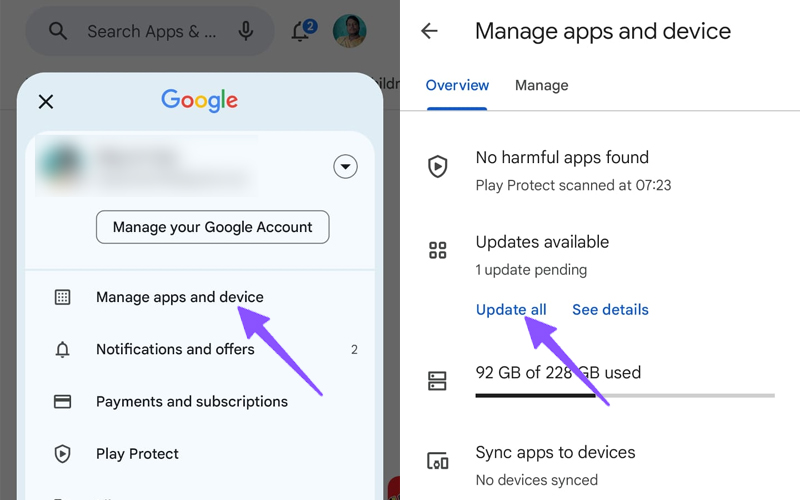Image resolution: width=800 pixels, height=500 pixels.
Task: Click the bell icon beside Notifications and offers
Action: click(62, 349)
